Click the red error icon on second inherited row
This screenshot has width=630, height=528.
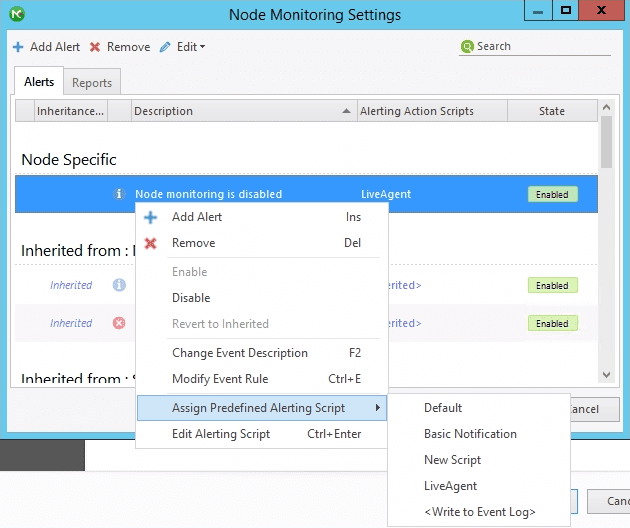(119, 323)
